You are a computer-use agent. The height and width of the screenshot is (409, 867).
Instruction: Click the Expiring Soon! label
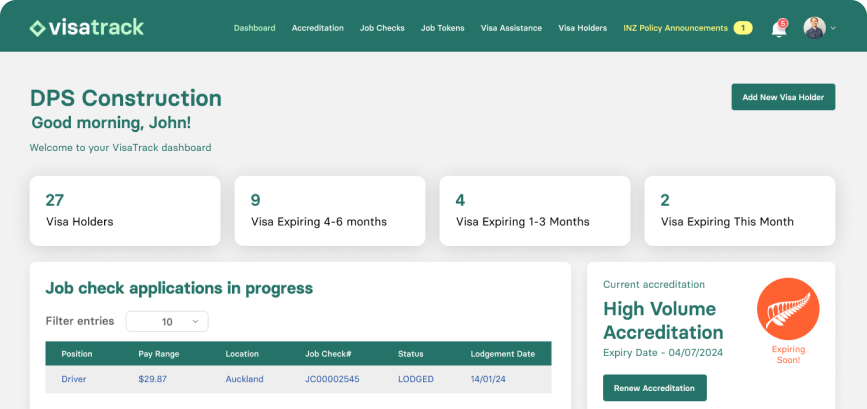click(x=788, y=354)
